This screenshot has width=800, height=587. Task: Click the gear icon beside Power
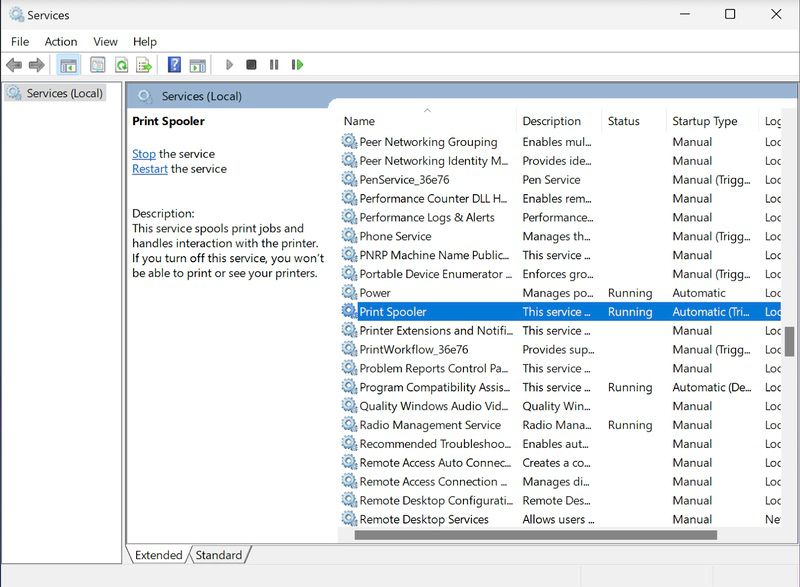(x=349, y=292)
